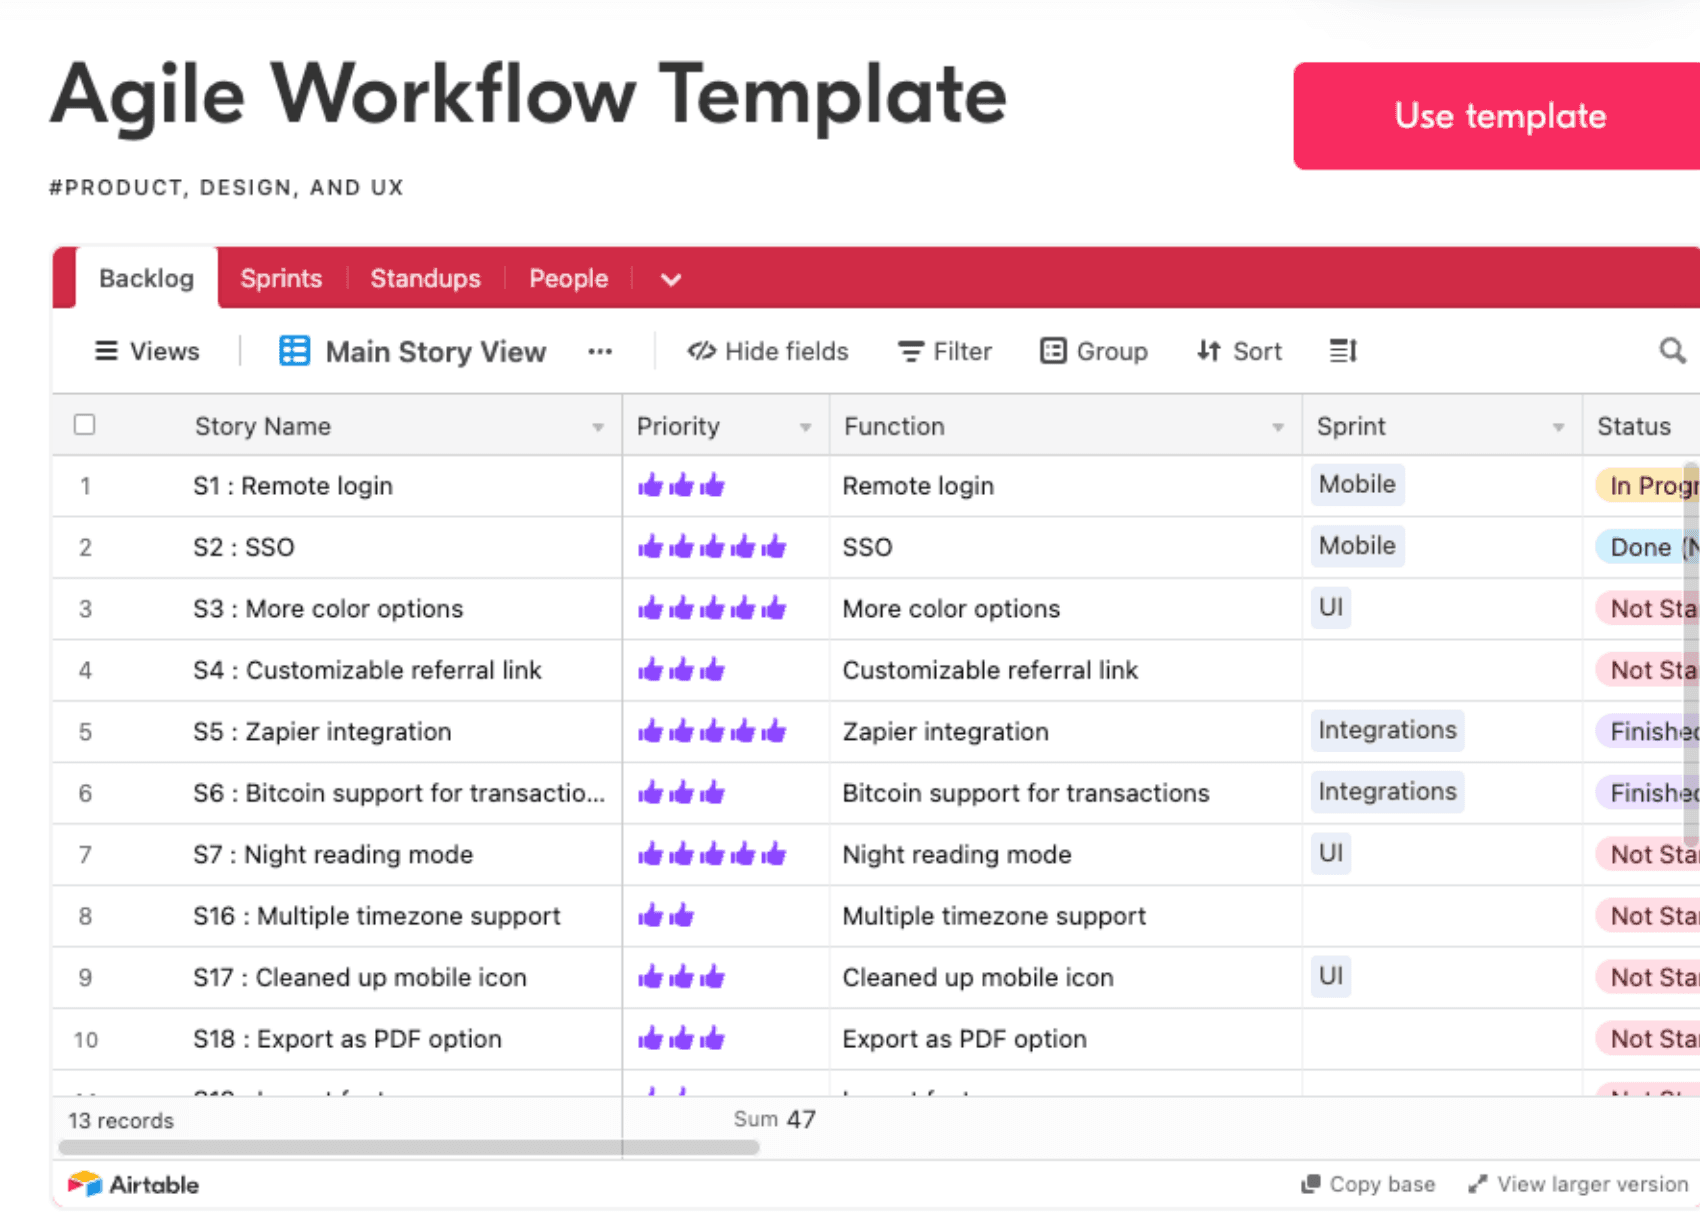Open the Views sidebar hamburger icon
Viewport: 1700px width, 1226px height.
(106, 351)
